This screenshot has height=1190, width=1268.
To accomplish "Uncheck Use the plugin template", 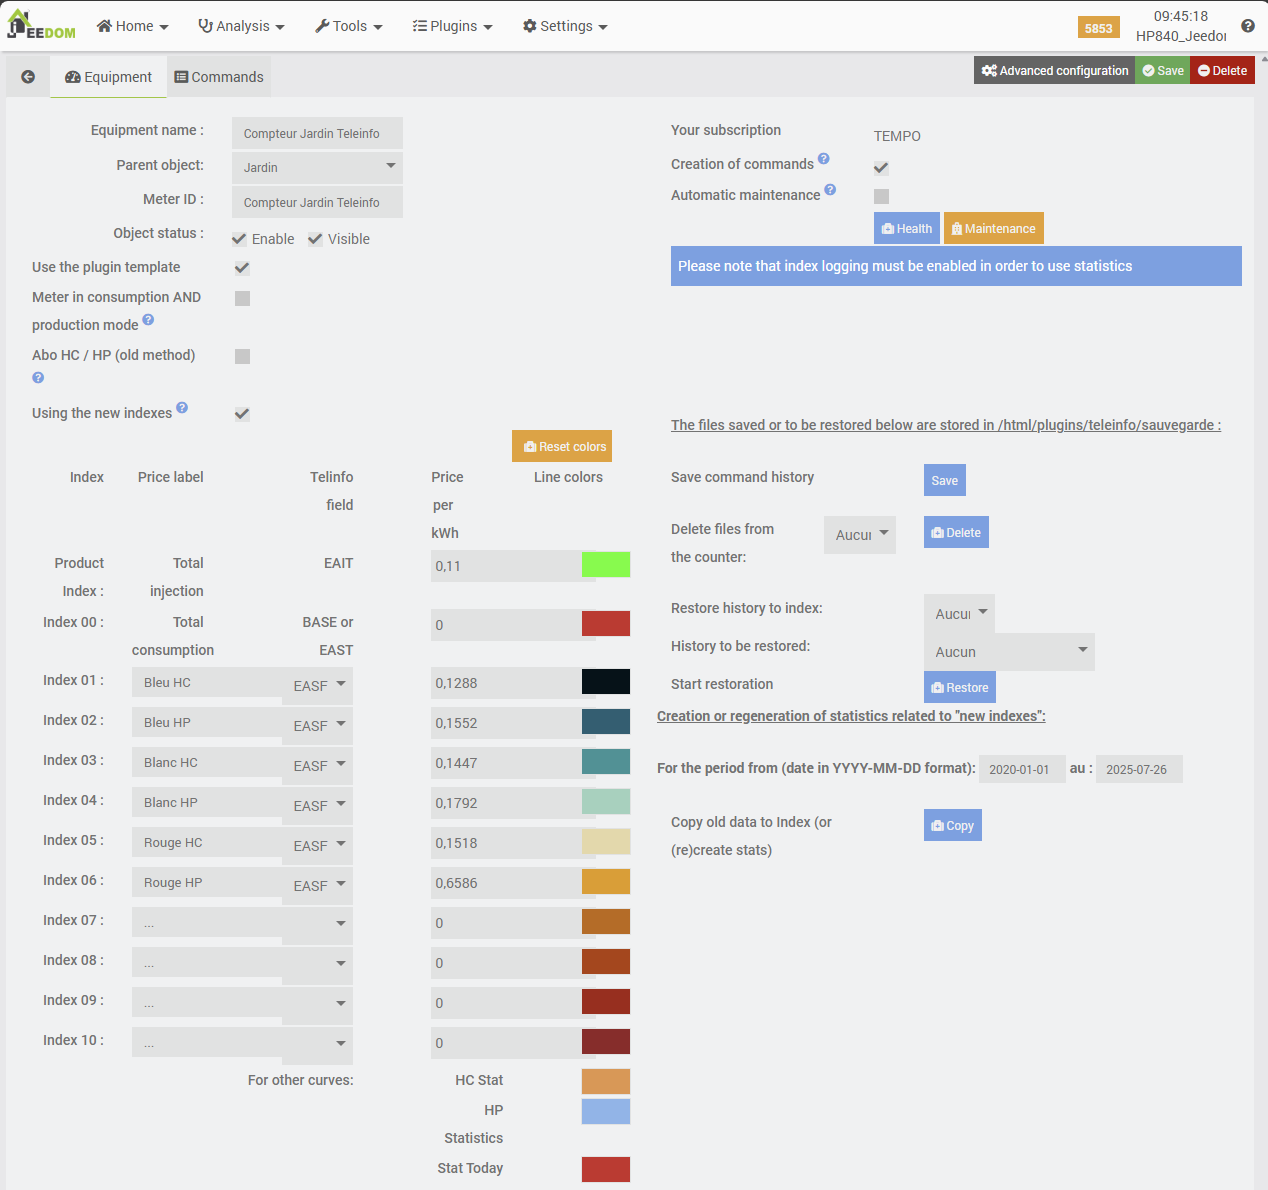I will 242,268.
